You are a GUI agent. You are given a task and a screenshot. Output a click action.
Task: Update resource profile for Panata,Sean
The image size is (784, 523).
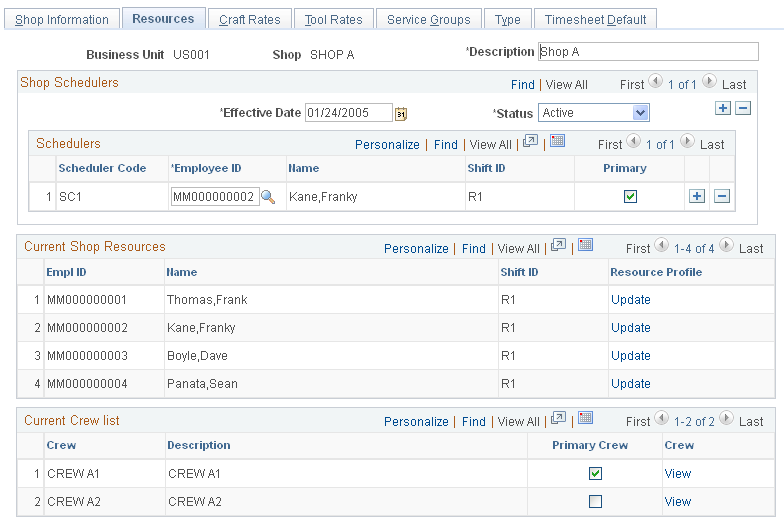click(630, 384)
